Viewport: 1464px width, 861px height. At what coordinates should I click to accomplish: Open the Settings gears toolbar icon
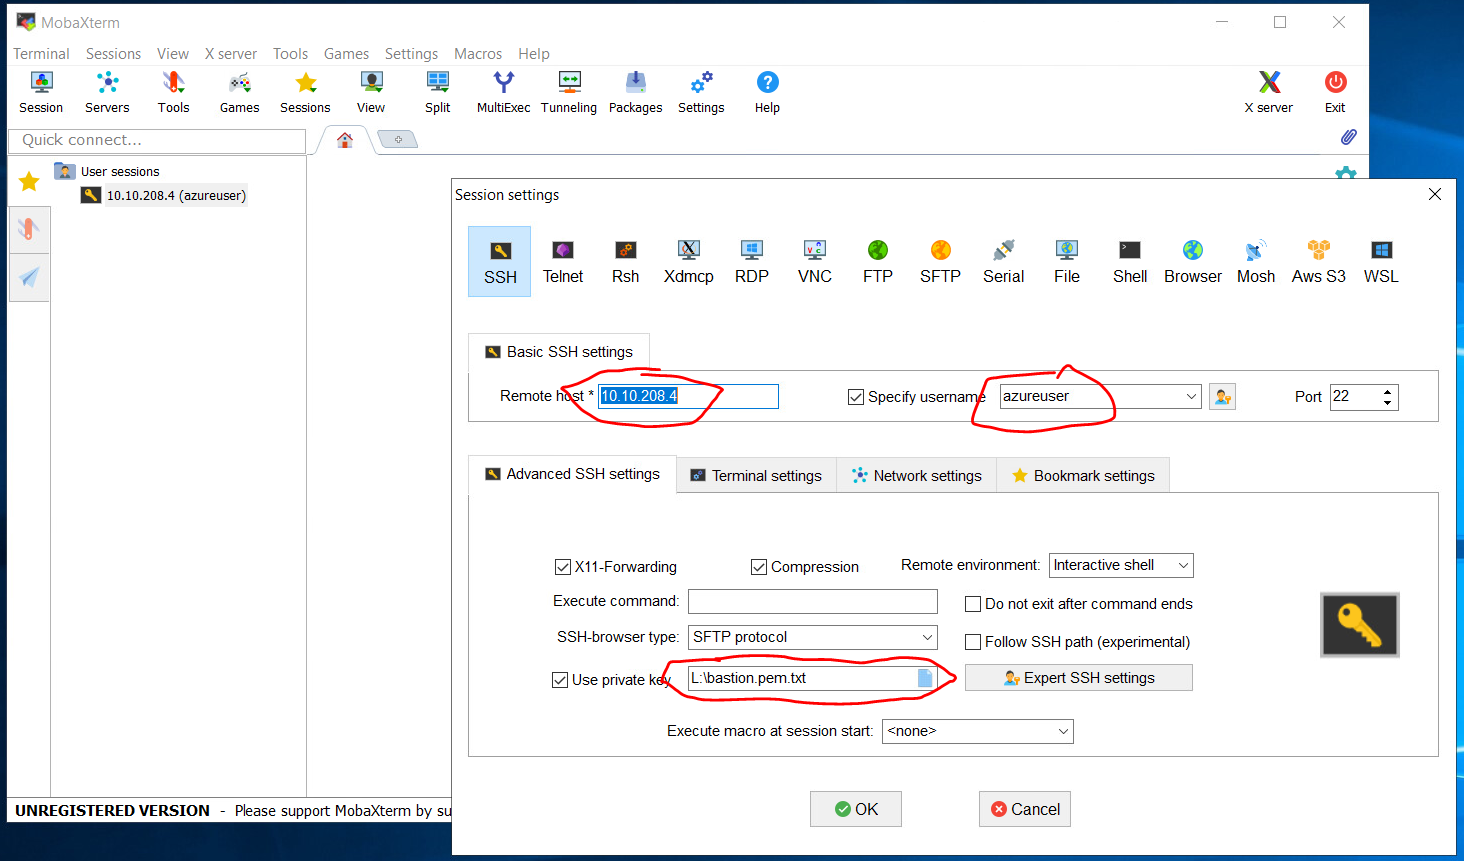click(x=701, y=92)
